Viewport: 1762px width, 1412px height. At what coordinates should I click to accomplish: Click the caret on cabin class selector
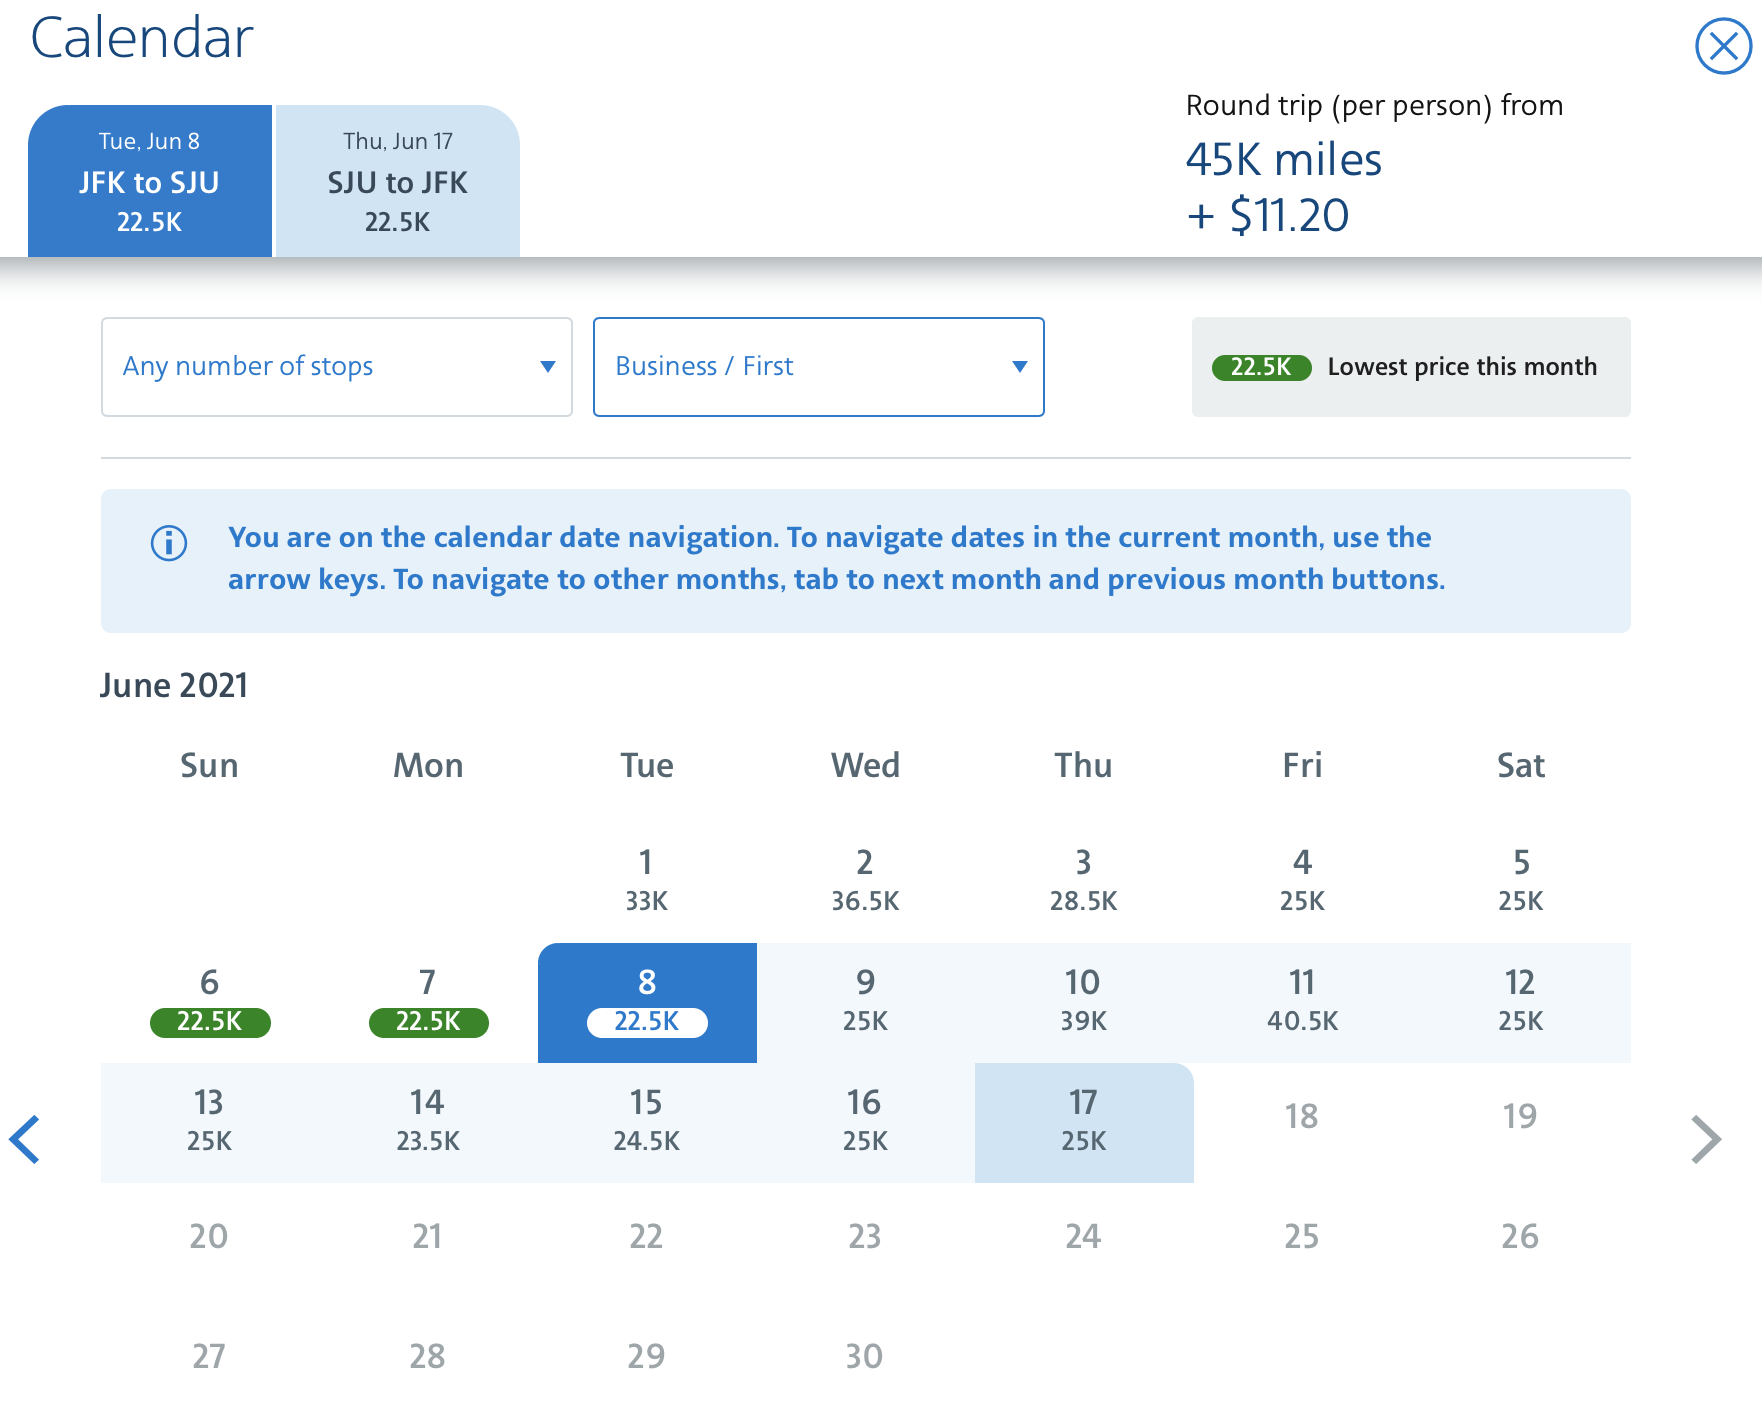click(x=1019, y=367)
